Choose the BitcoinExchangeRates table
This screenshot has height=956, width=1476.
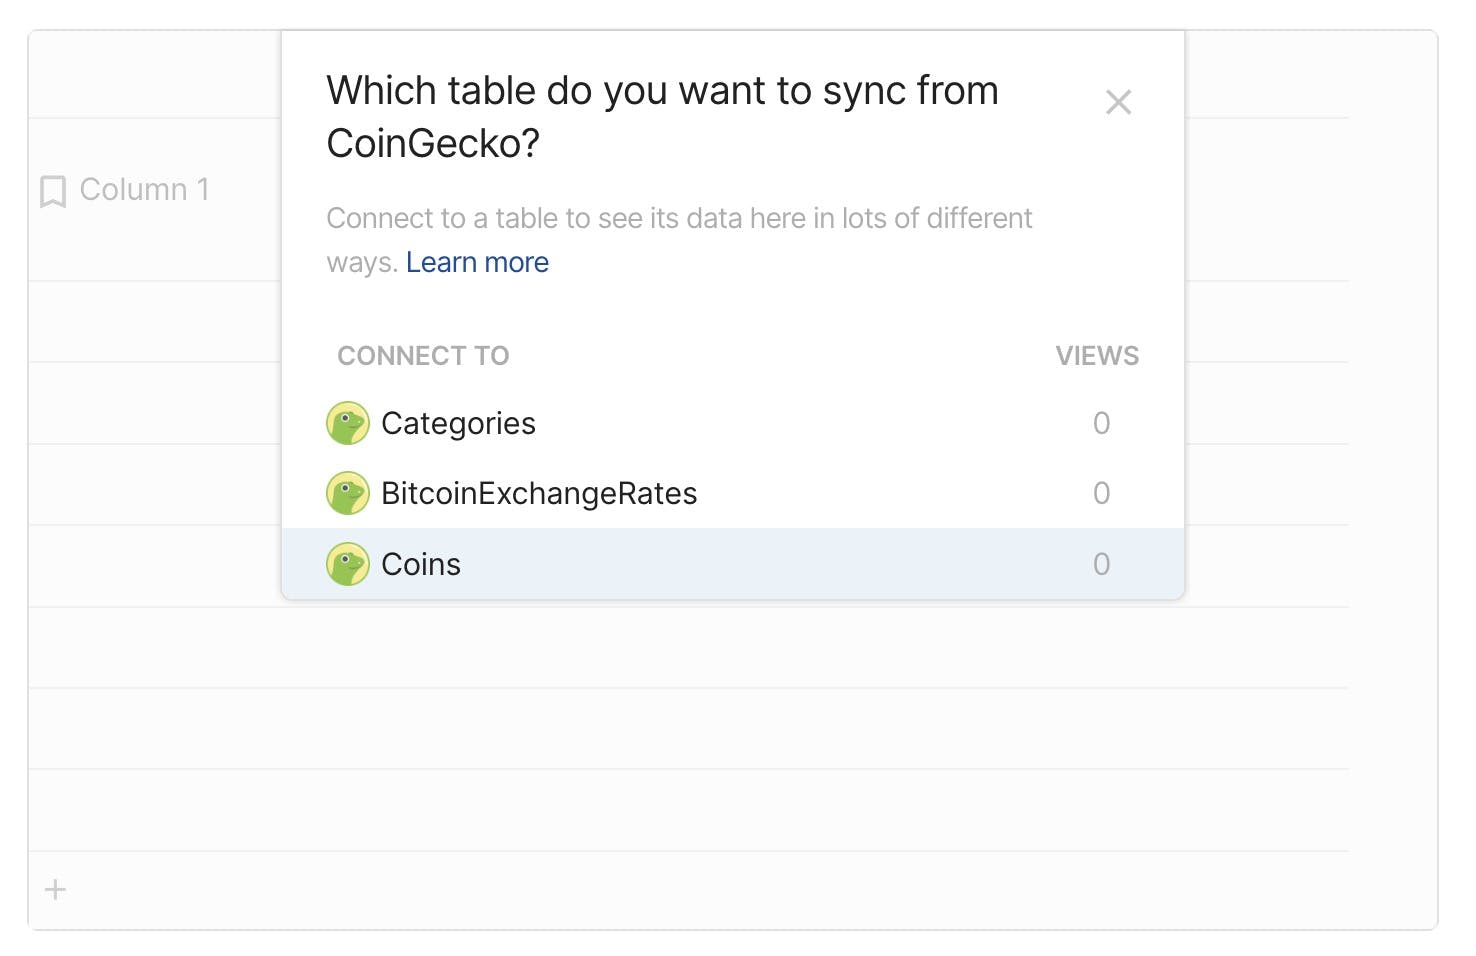tap(733, 493)
